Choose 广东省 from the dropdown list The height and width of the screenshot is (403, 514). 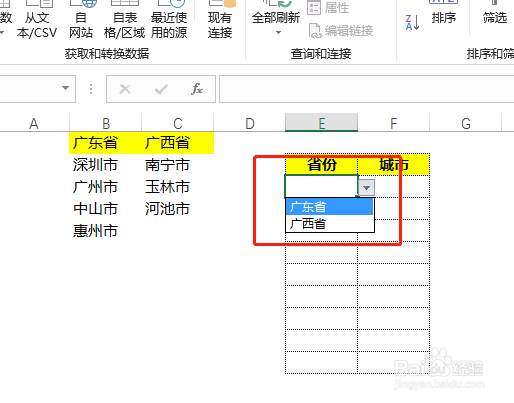[x=330, y=207]
